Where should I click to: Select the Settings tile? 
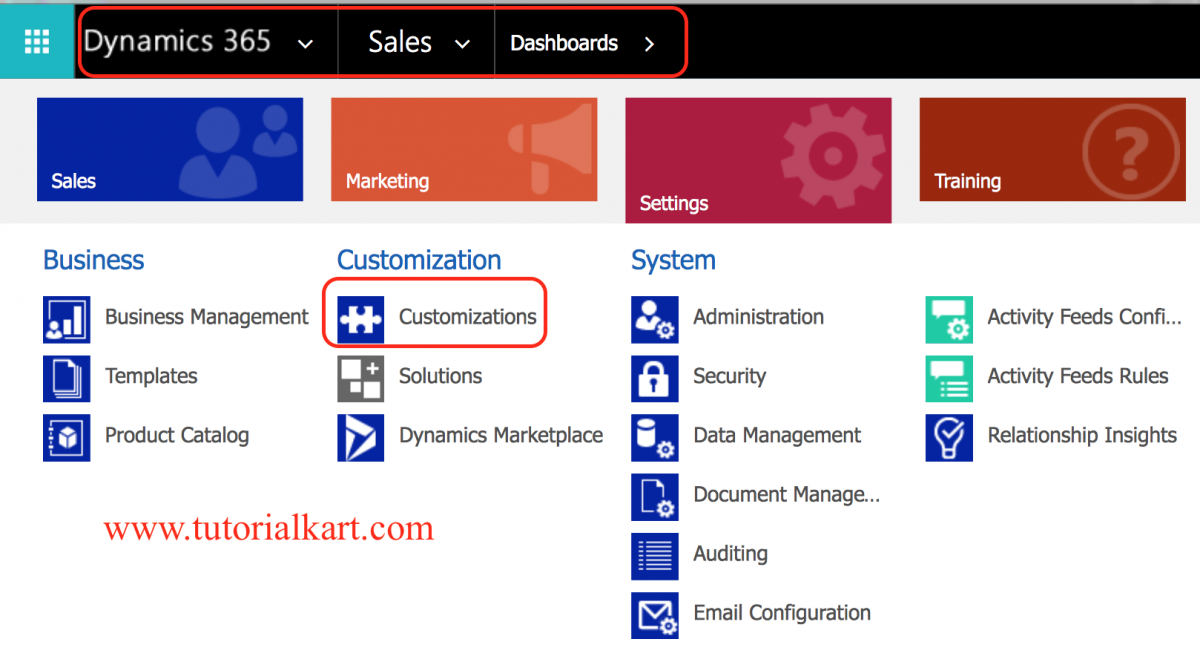(x=758, y=160)
